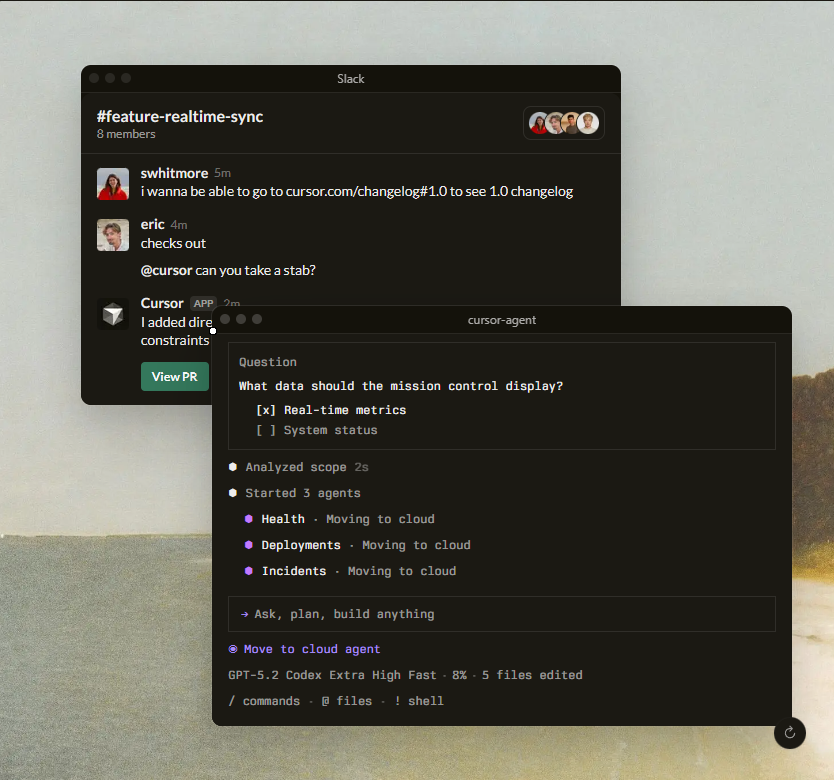This screenshot has height=780, width=834.
Task: Check the System status option
Action: pos(316,430)
